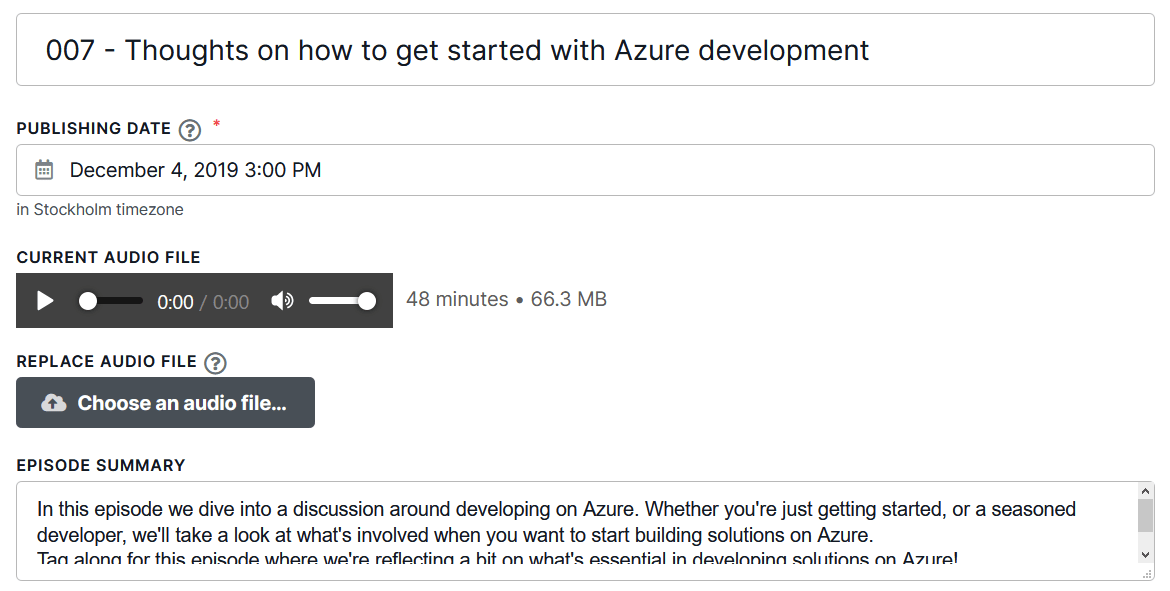1170x591 pixels.
Task: Choose an audio file to upload
Action: pyautogui.click(x=166, y=402)
